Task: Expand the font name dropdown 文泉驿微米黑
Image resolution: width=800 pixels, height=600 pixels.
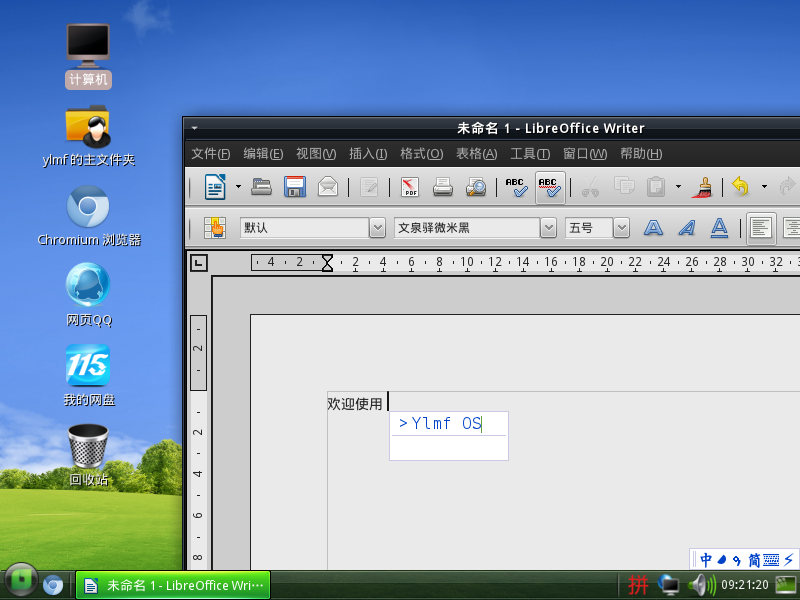Action: 548,228
